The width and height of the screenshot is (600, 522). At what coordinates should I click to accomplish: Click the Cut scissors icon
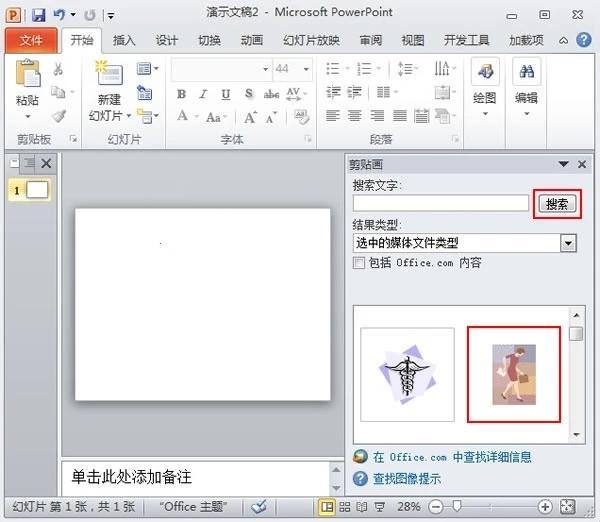tap(58, 69)
